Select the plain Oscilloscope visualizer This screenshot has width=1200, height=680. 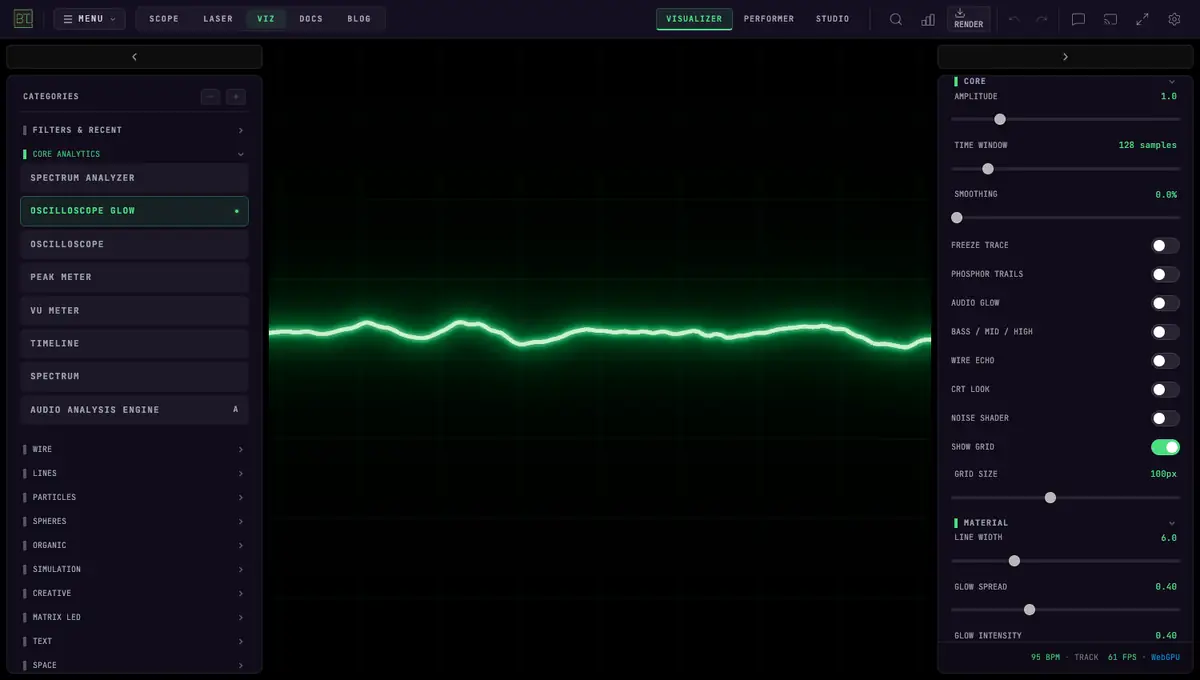pyautogui.click(x=134, y=244)
